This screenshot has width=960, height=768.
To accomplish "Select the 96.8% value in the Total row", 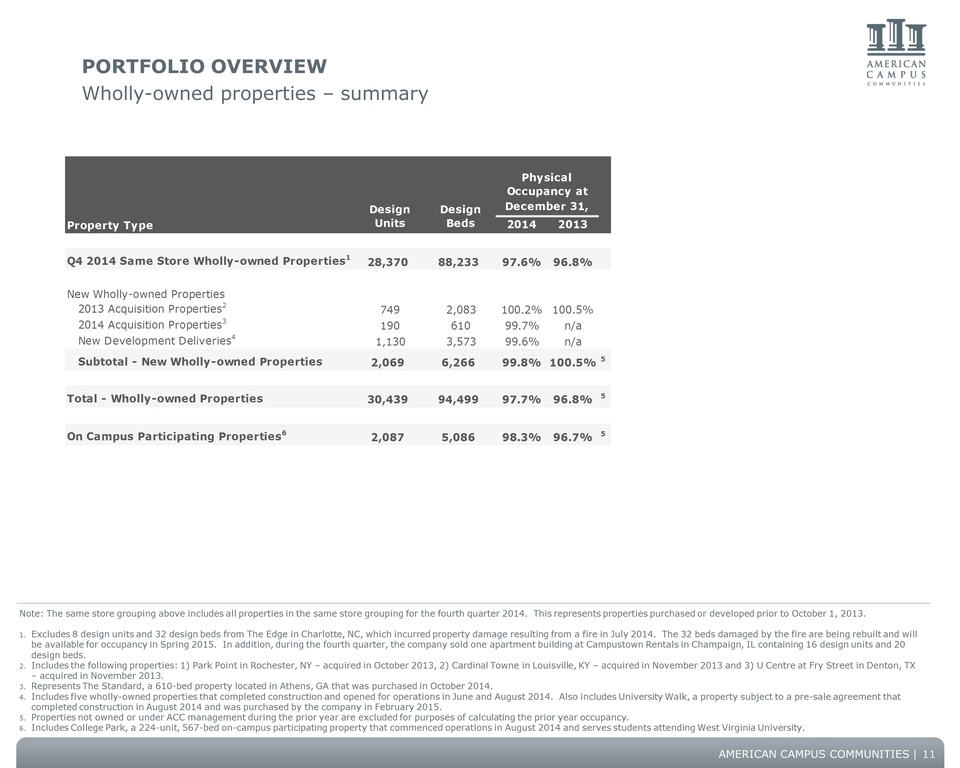I will [572, 399].
